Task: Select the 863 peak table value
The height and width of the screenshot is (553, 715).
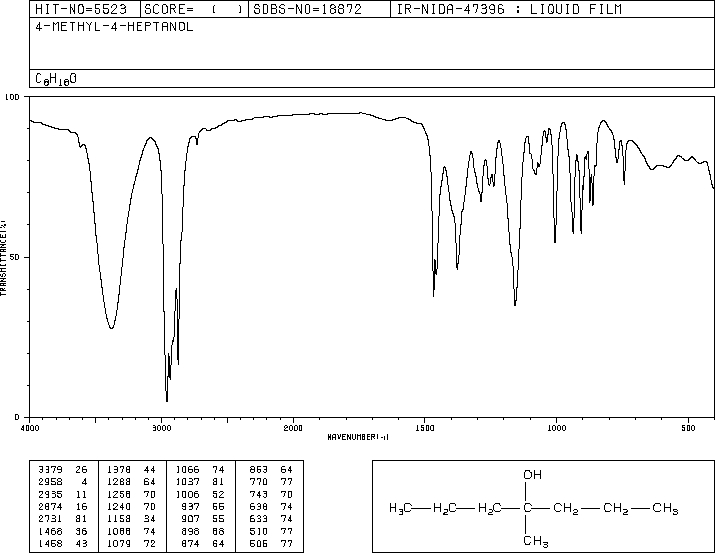Action: click(x=271, y=470)
